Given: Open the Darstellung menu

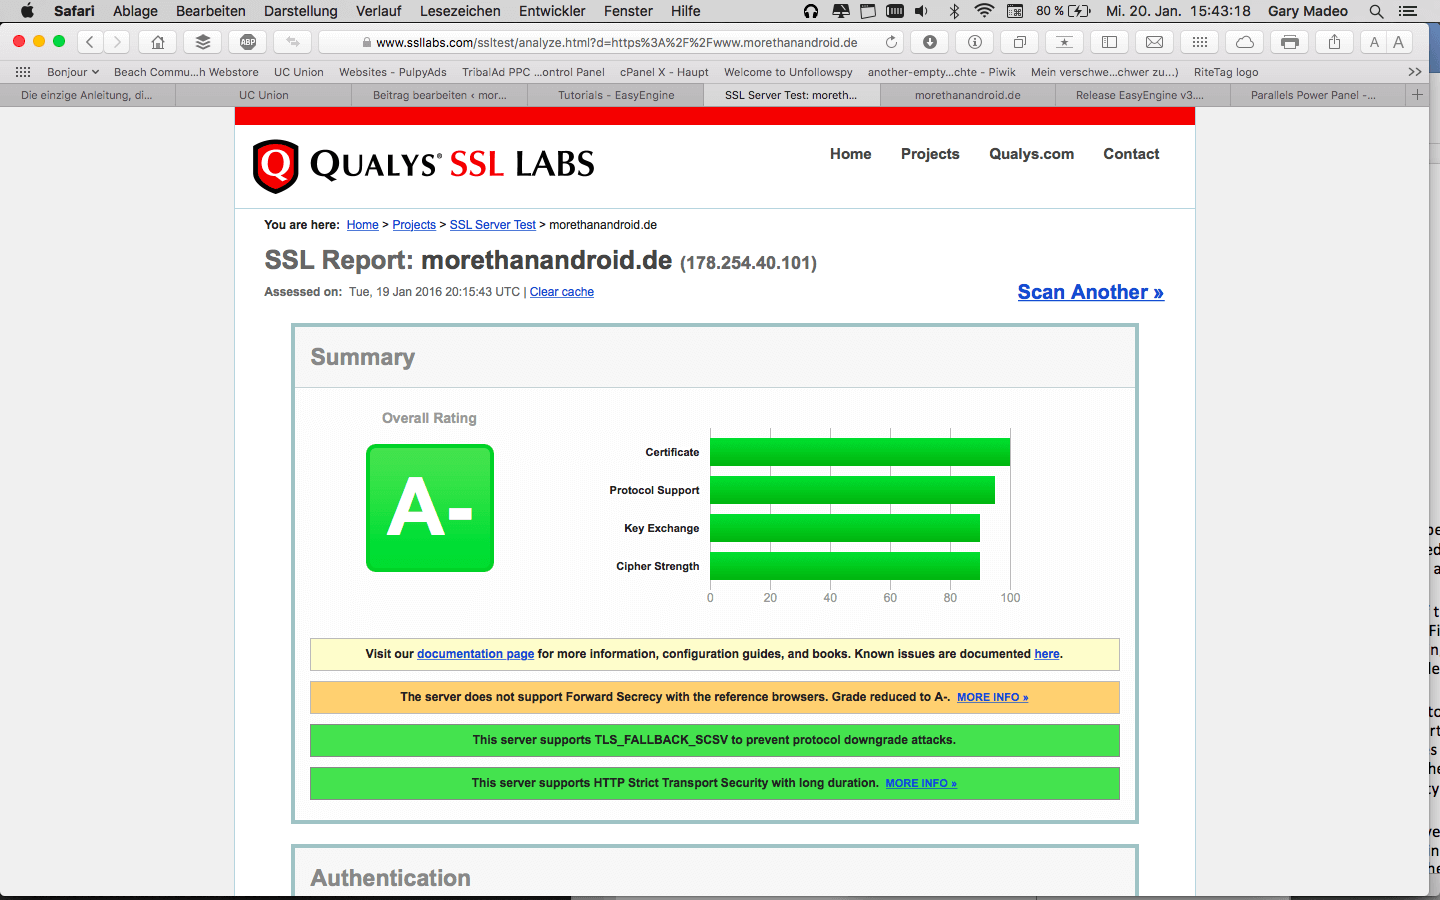Looking at the screenshot, I should (x=301, y=11).
